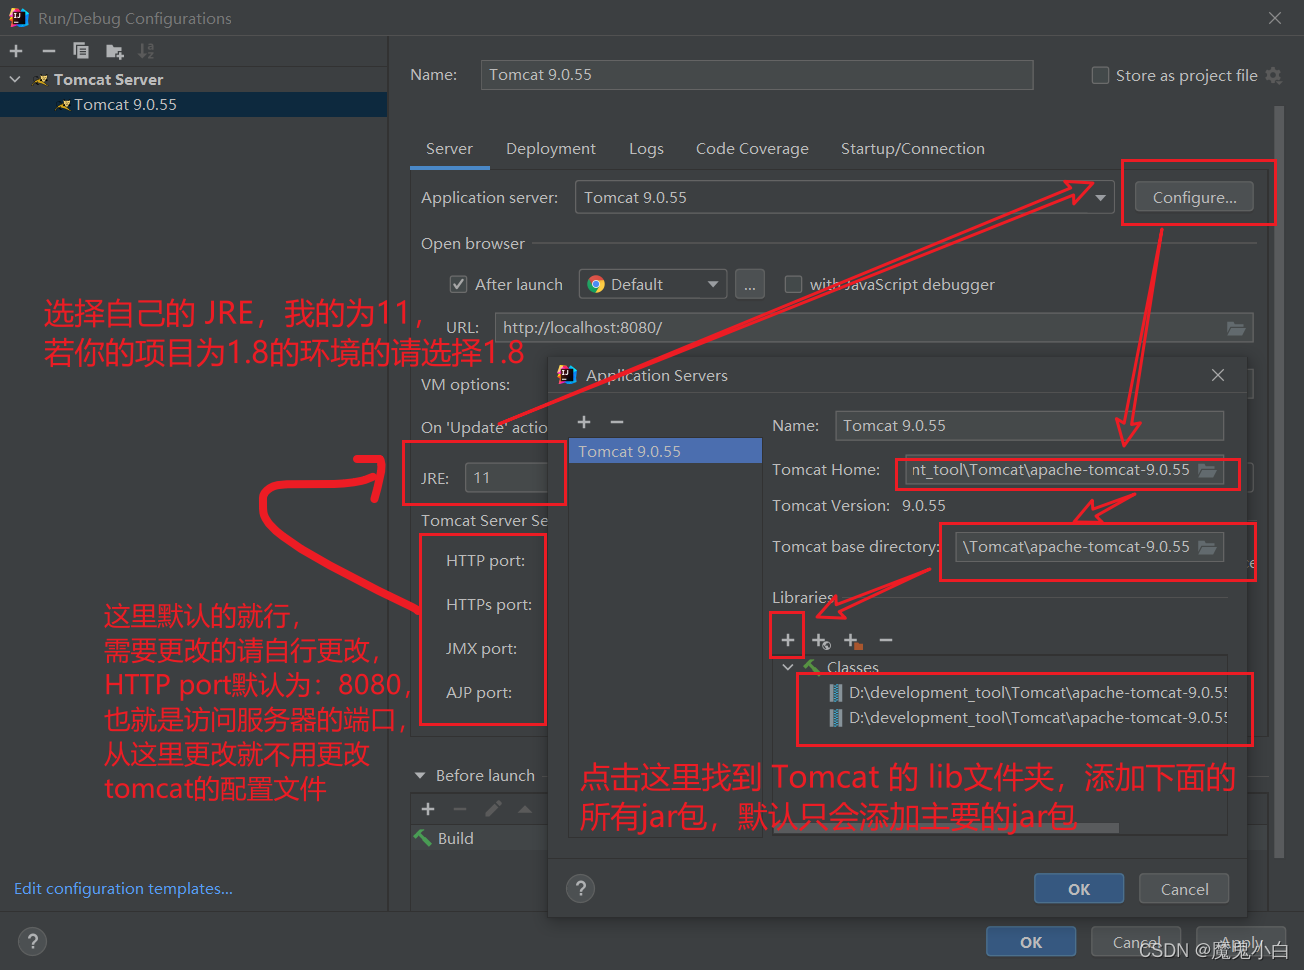
Task: Toggle the After launch checkbox
Action: coord(458,284)
